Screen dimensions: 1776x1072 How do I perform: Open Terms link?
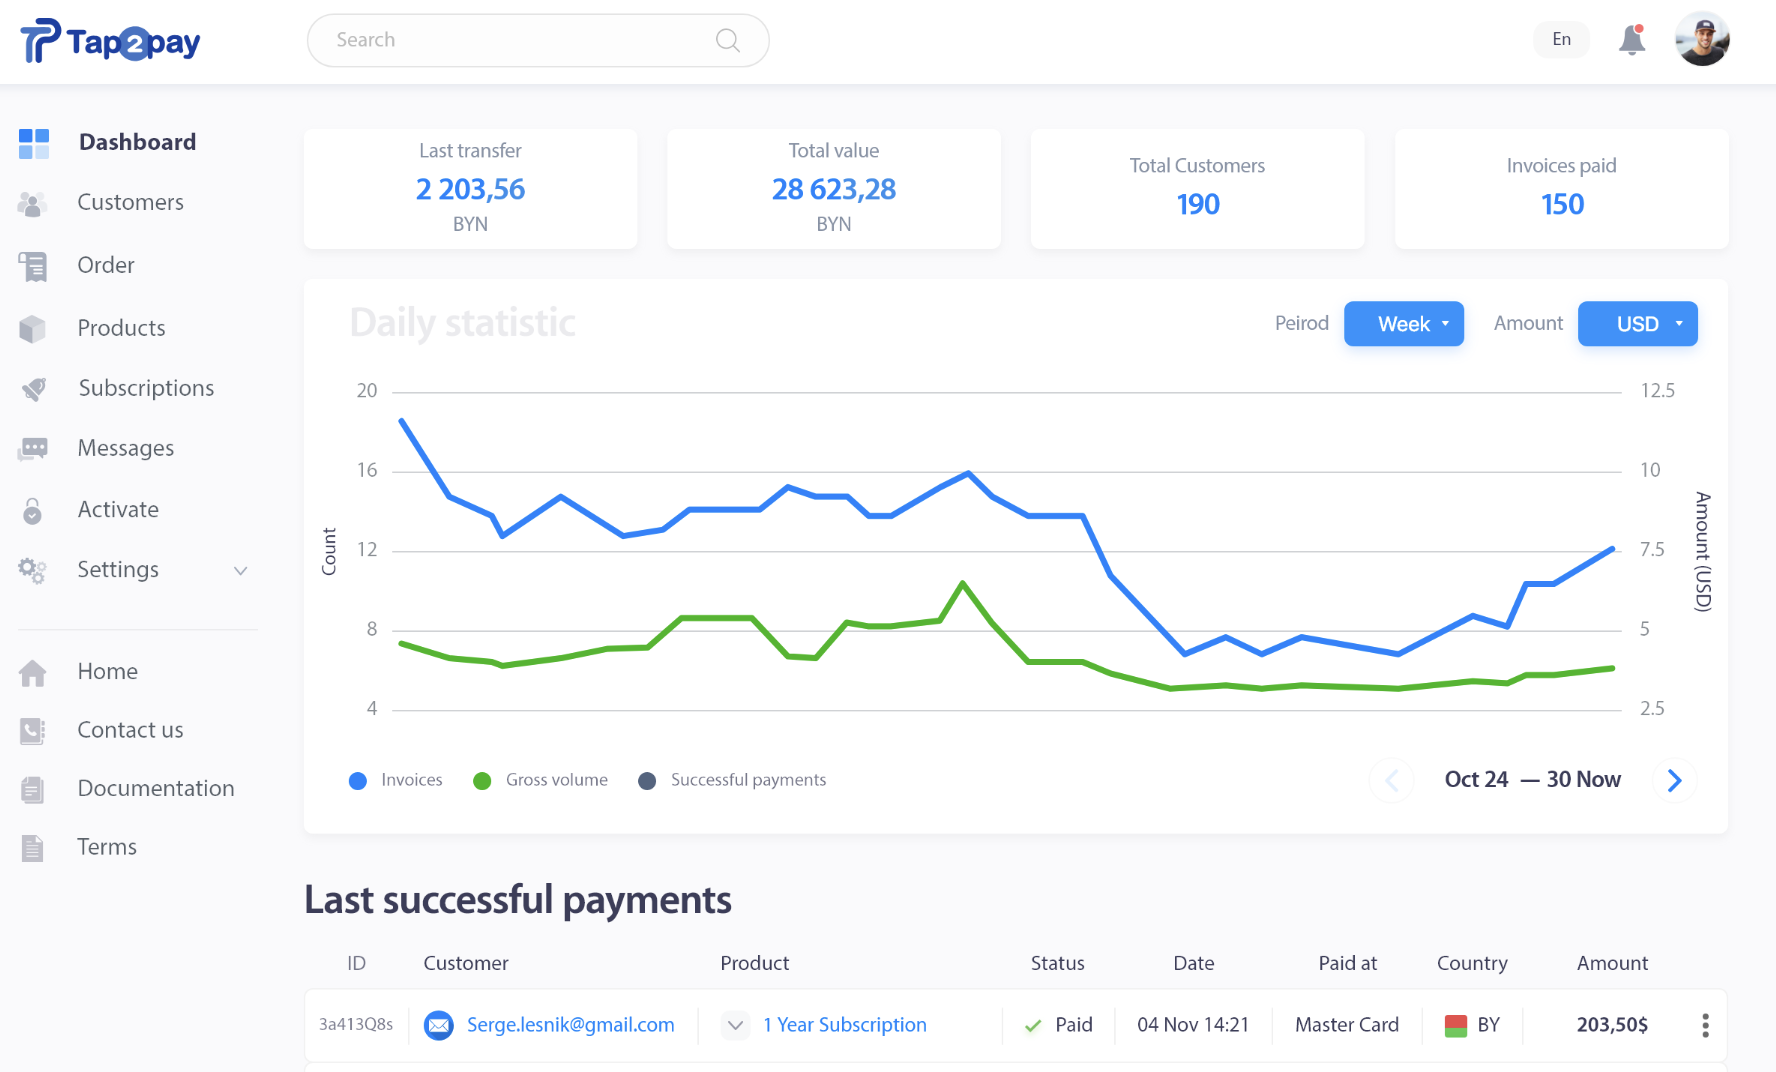(x=108, y=847)
